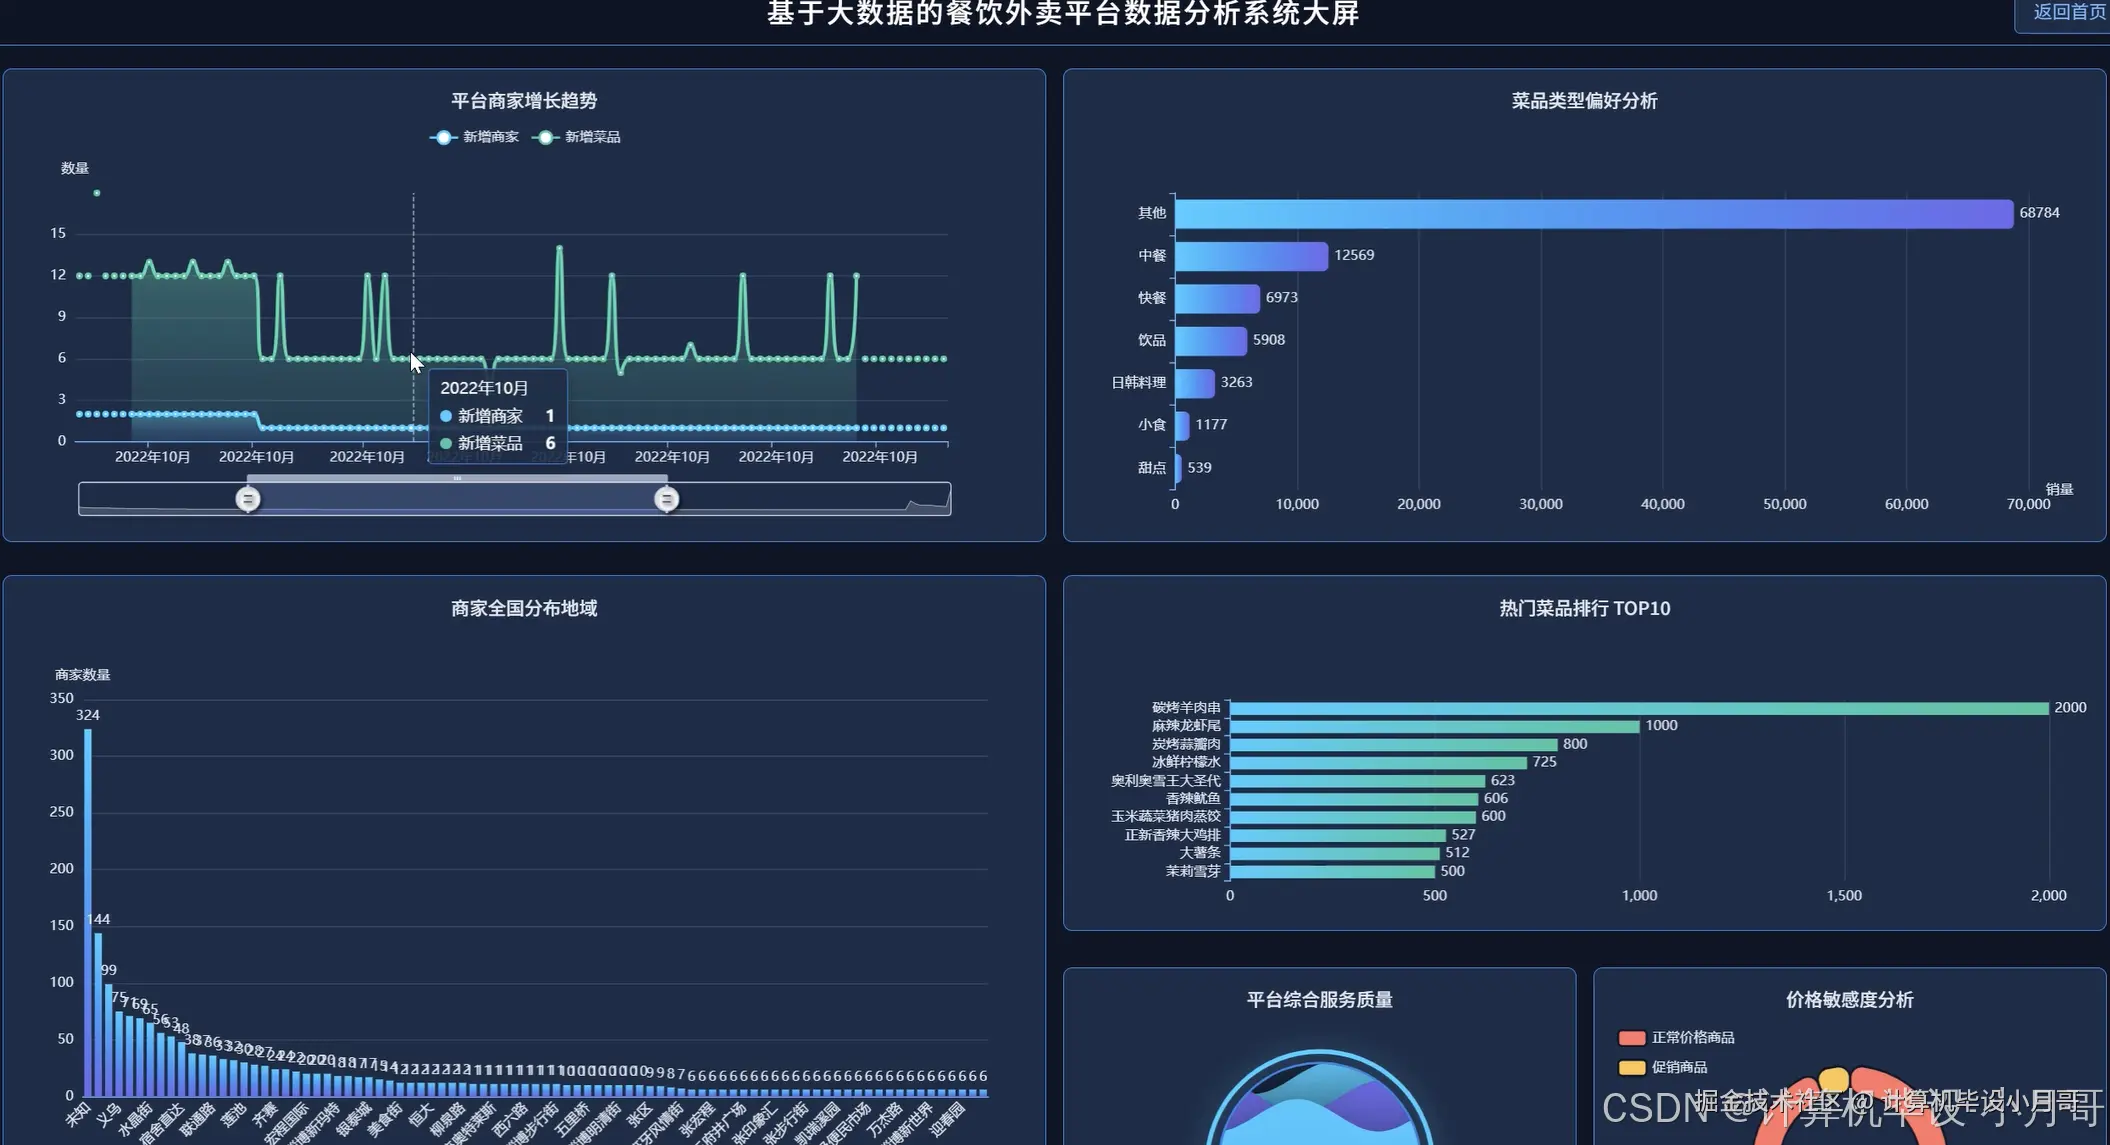2110x1145 pixels.
Task: Click the 平台商家增长趋势 chart title
Action: coord(523,101)
